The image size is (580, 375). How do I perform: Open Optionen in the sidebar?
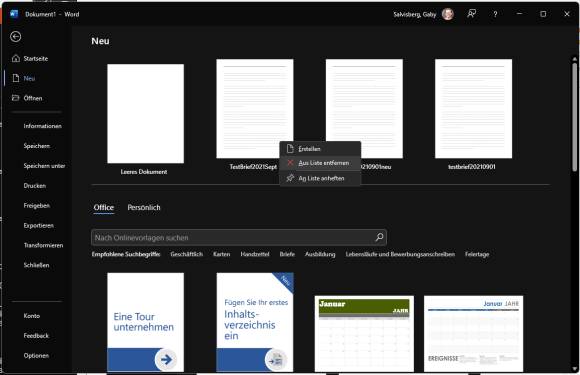tap(36, 355)
